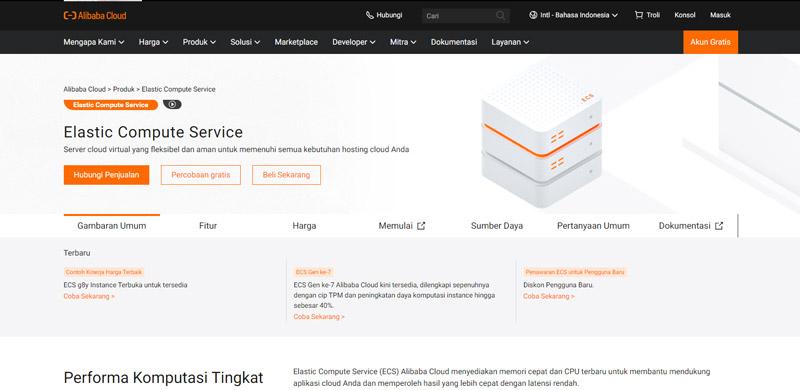Click the ECS server cube illustration

pos(541,135)
